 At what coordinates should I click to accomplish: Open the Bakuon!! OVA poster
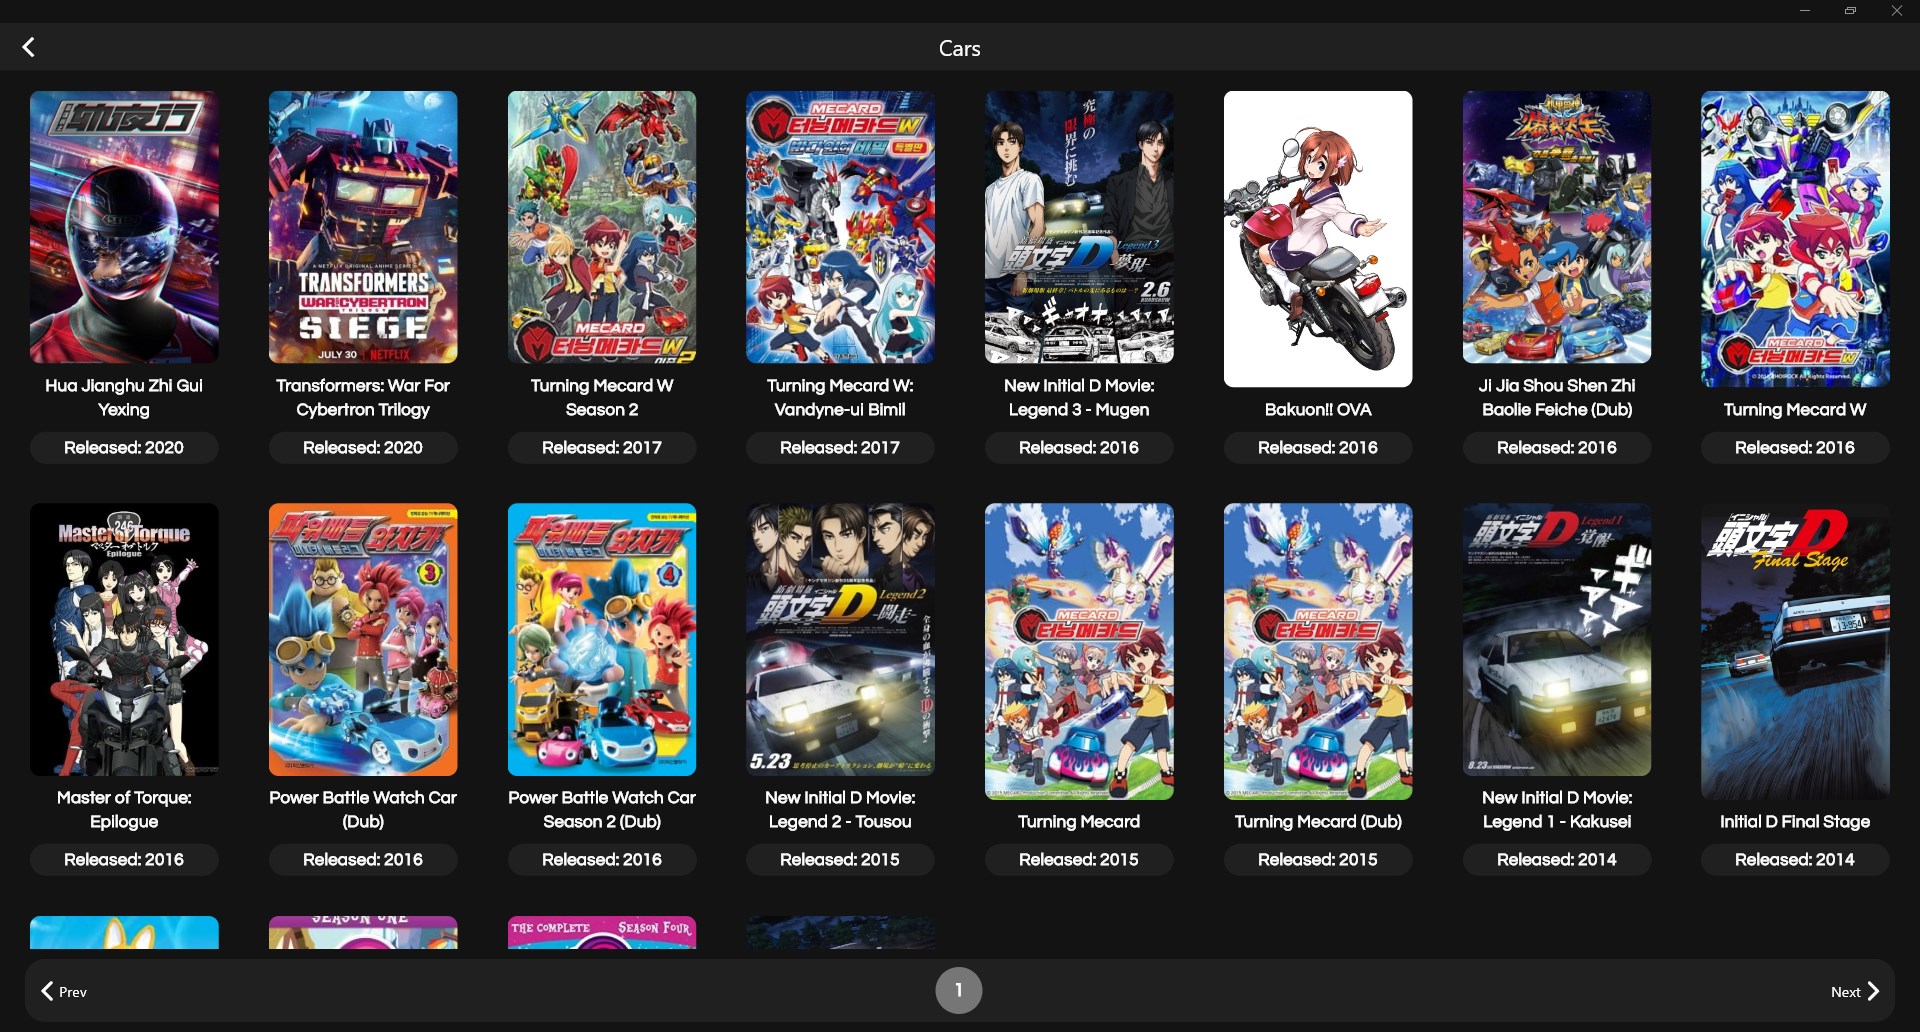(x=1318, y=239)
